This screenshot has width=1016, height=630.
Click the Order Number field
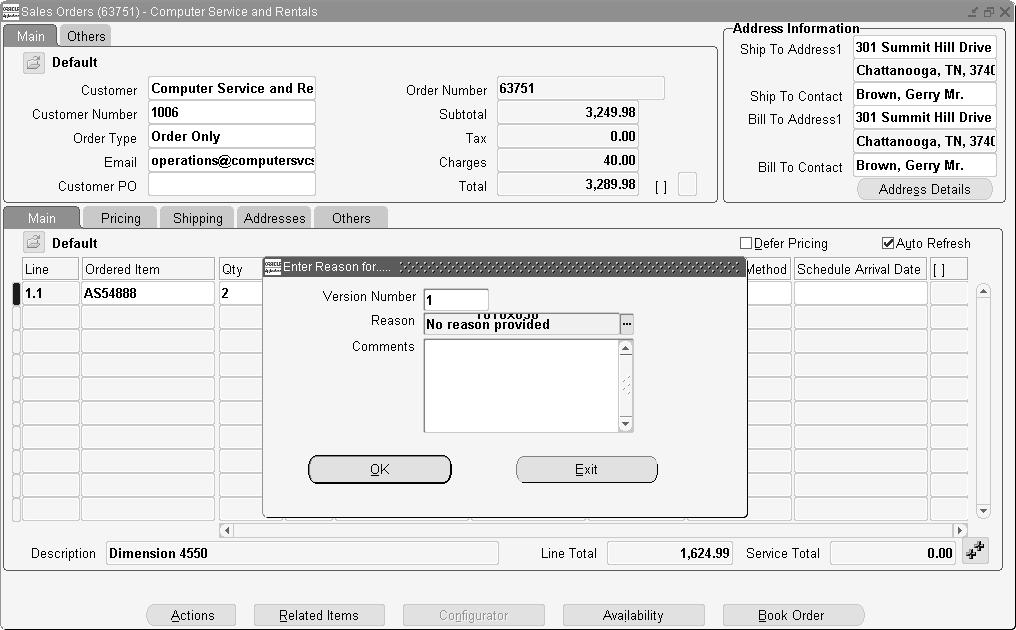581,88
